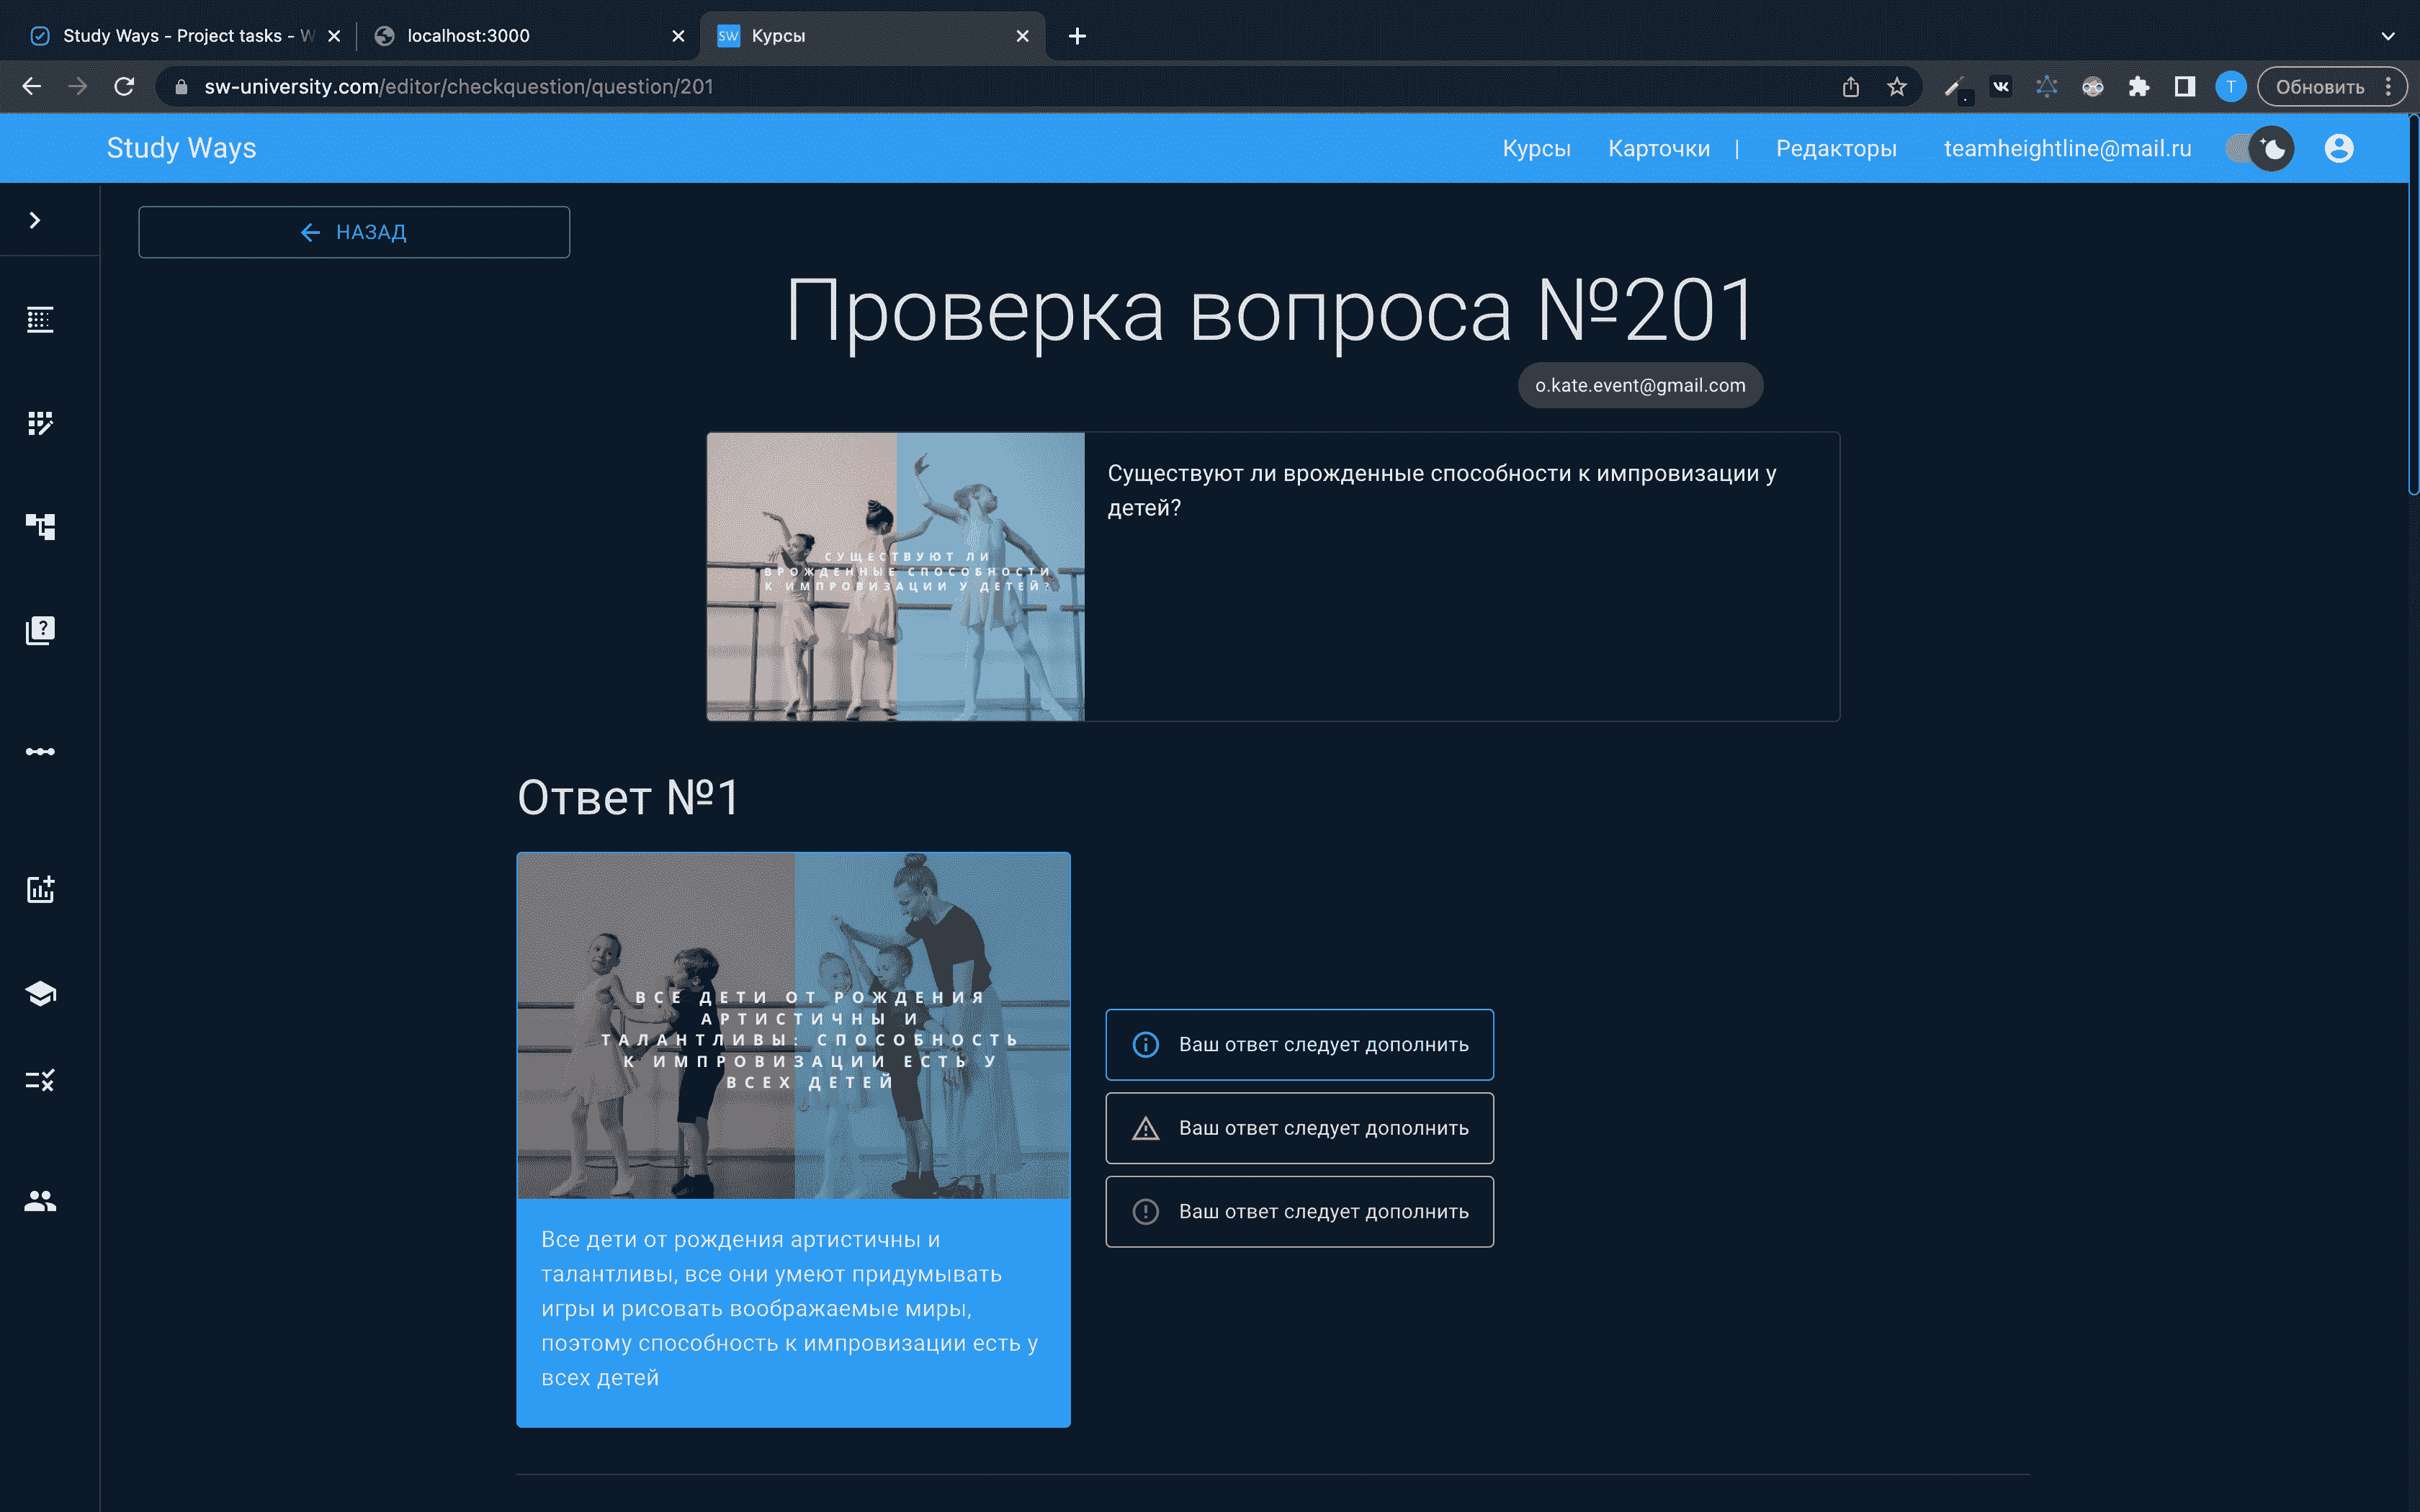Select the exclamation-circle 'Ваш ответ следует дополнить' button
This screenshot has height=1512, width=2420.
pyautogui.click(x=1299, y=1211)
